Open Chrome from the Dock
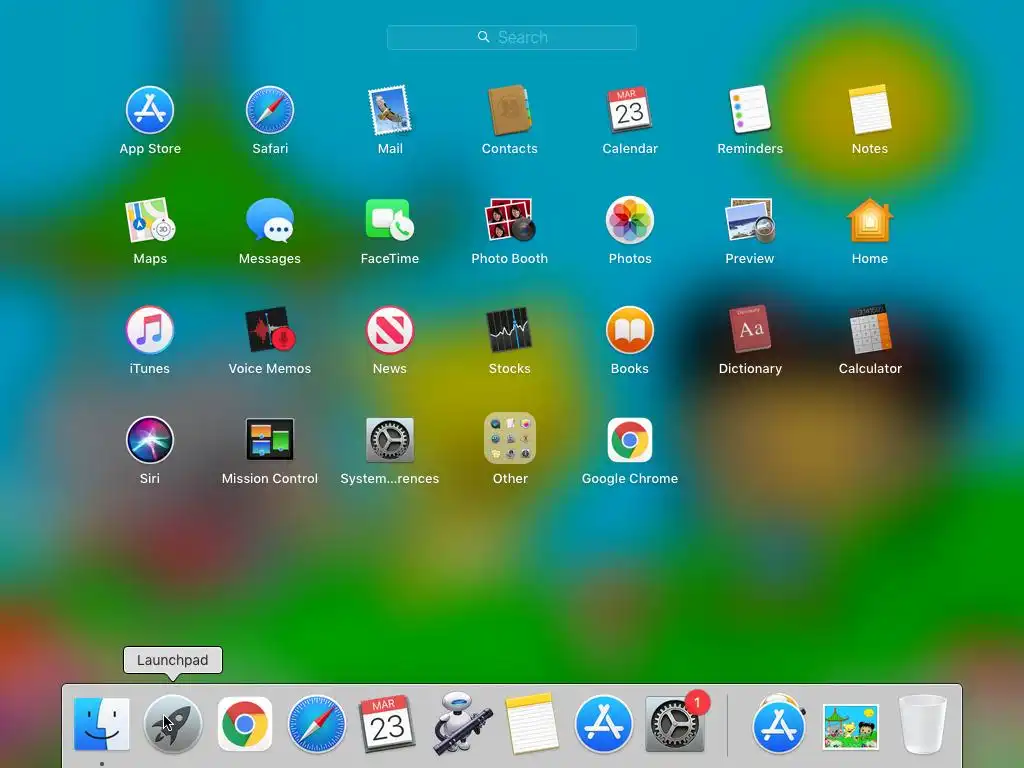 tap(245, 724)
